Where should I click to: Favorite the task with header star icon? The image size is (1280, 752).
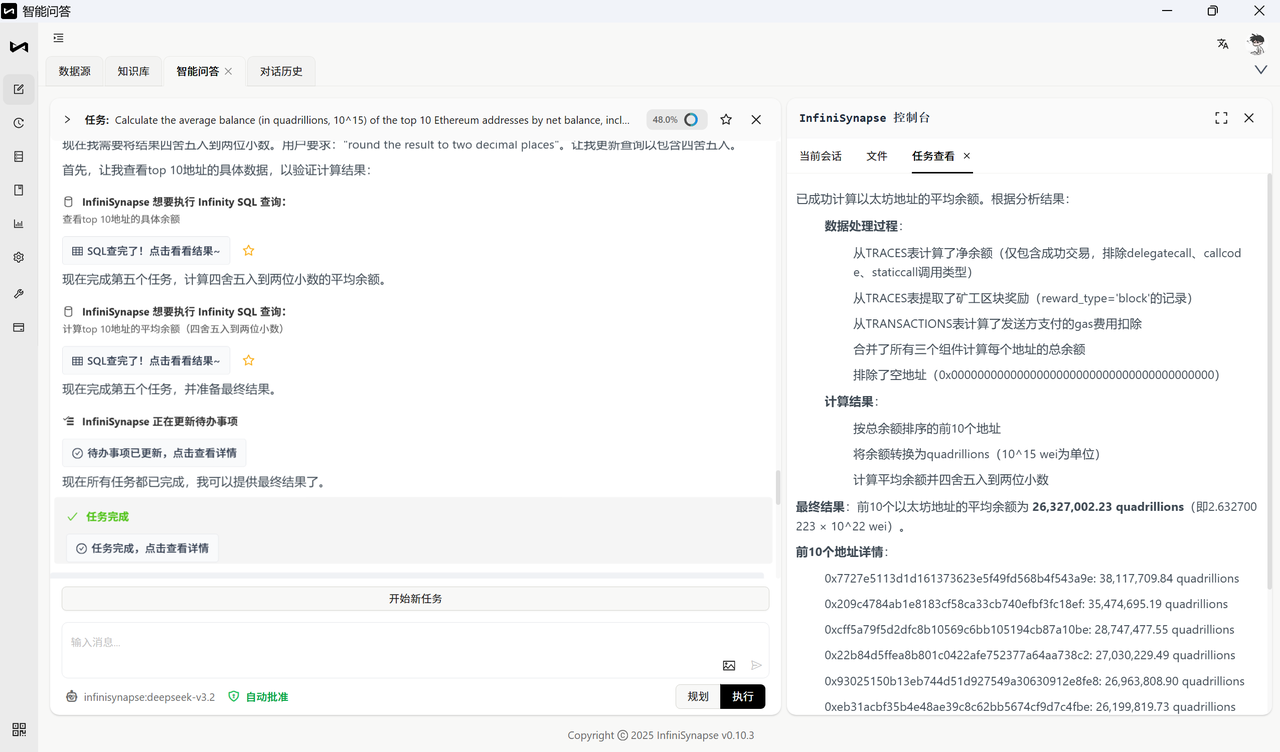tap(726, 119)
